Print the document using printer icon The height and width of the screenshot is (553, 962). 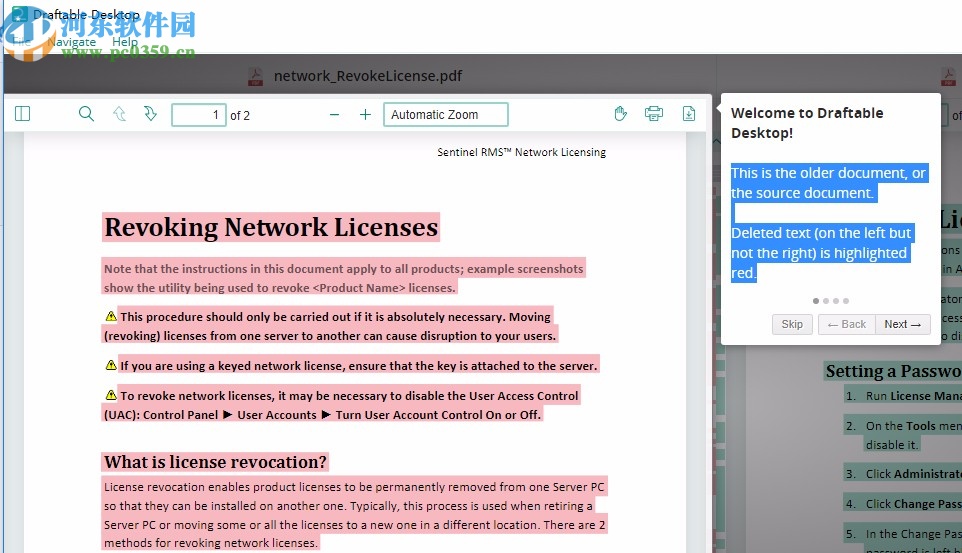(654, 114)
